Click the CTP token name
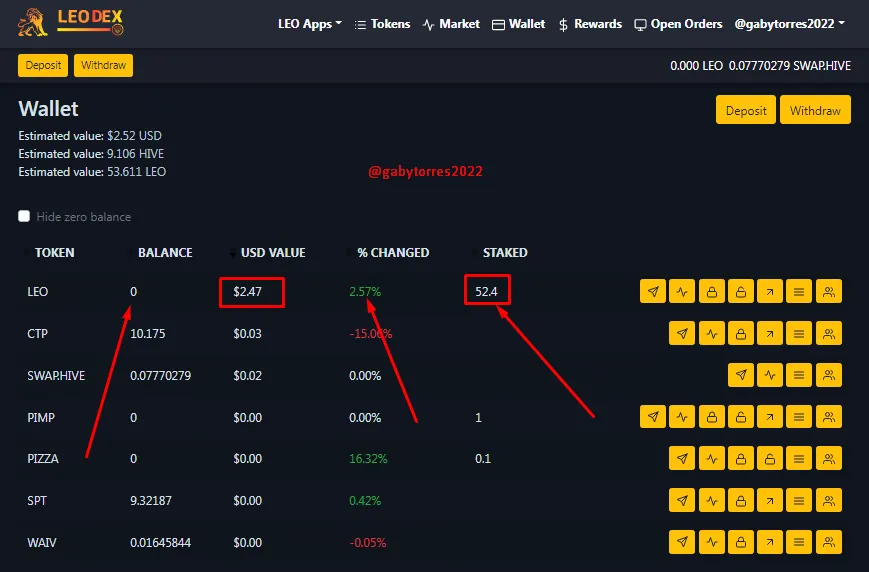Screen dimensions: 869x572 coord(38,334)
